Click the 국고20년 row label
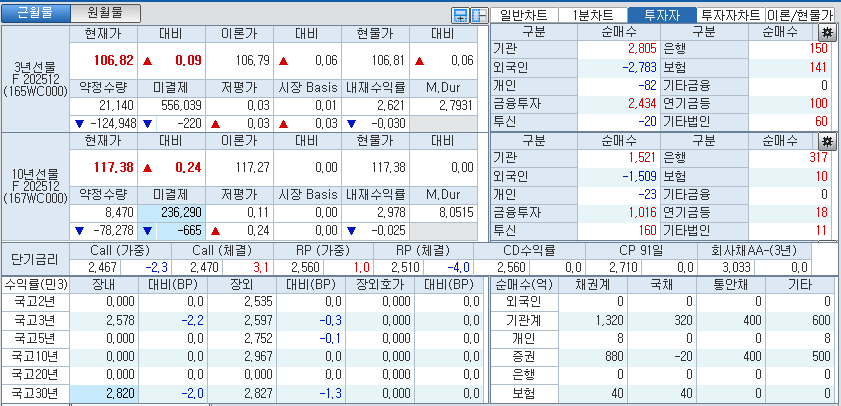Screen dimensions: 841x406 click(35, 375)
